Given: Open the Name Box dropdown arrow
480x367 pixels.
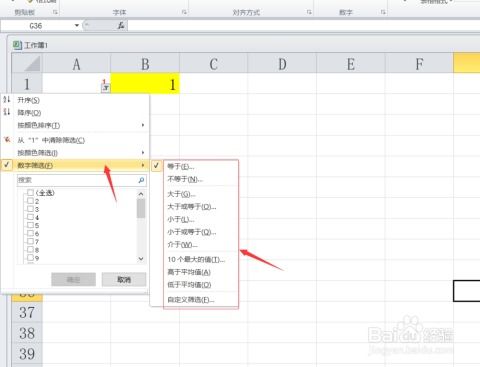Looking at the screenshot, I should coord(77,25).
